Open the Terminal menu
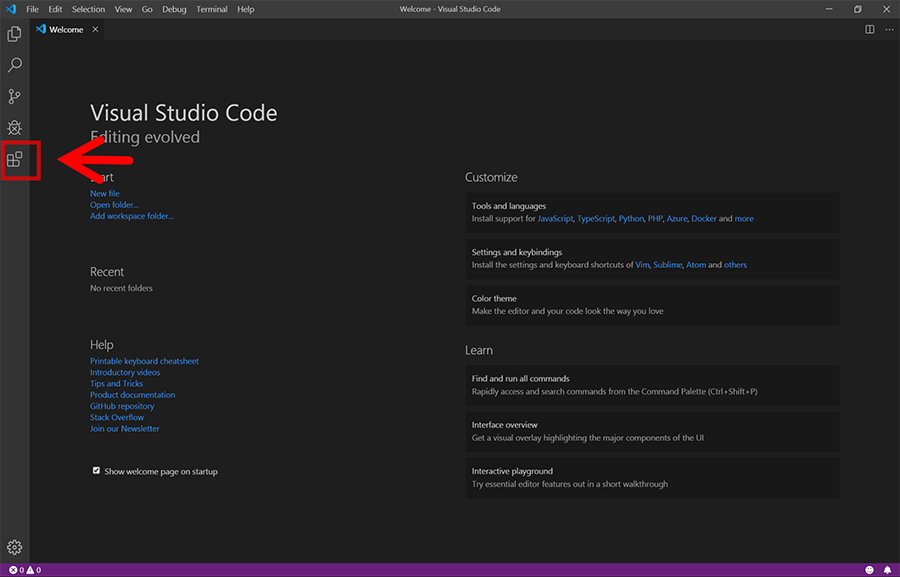 (212, 9)
